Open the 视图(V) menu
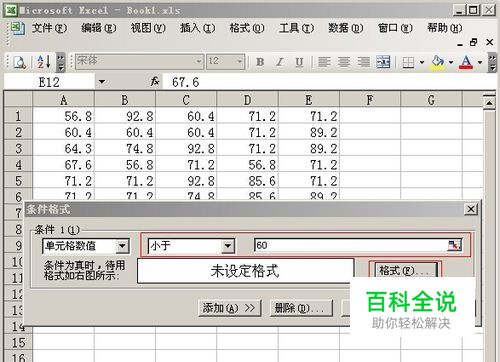Image resolution: width=500 pixels, height=362 pixels. pyautogui.click(x=148, y=28)
